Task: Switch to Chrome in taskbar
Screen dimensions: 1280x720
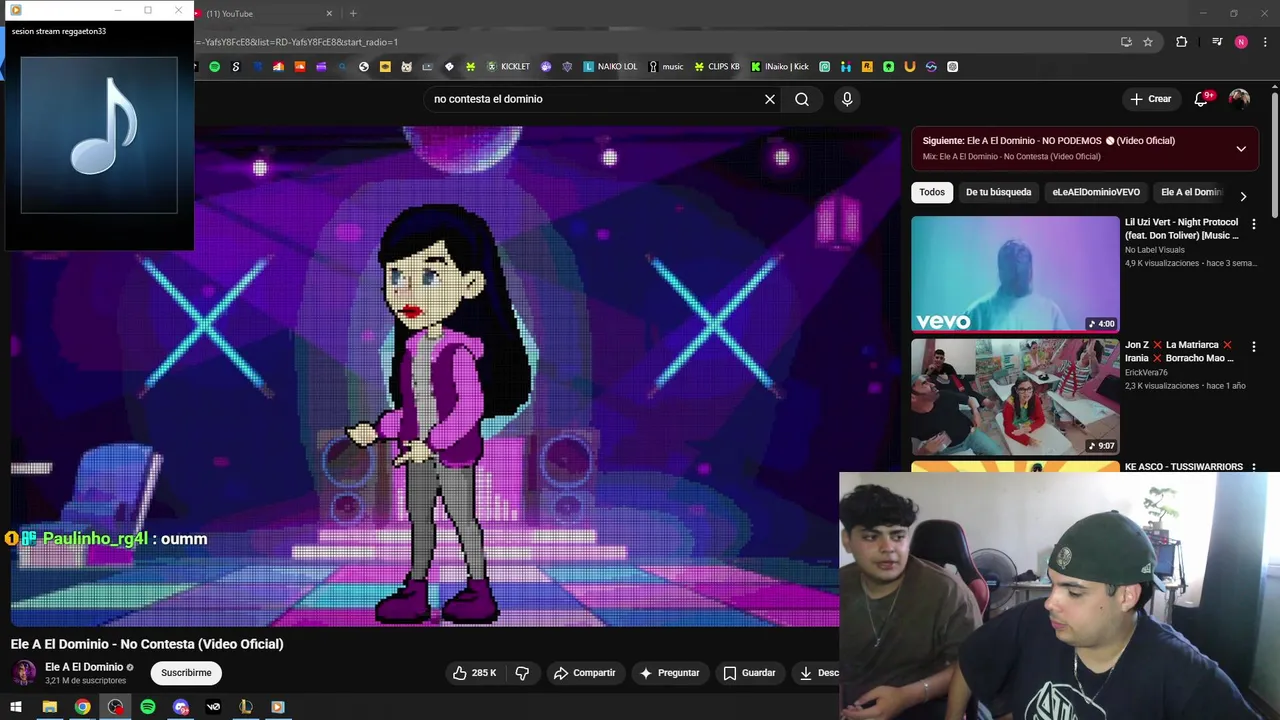Action: click(x=82, y=707)
